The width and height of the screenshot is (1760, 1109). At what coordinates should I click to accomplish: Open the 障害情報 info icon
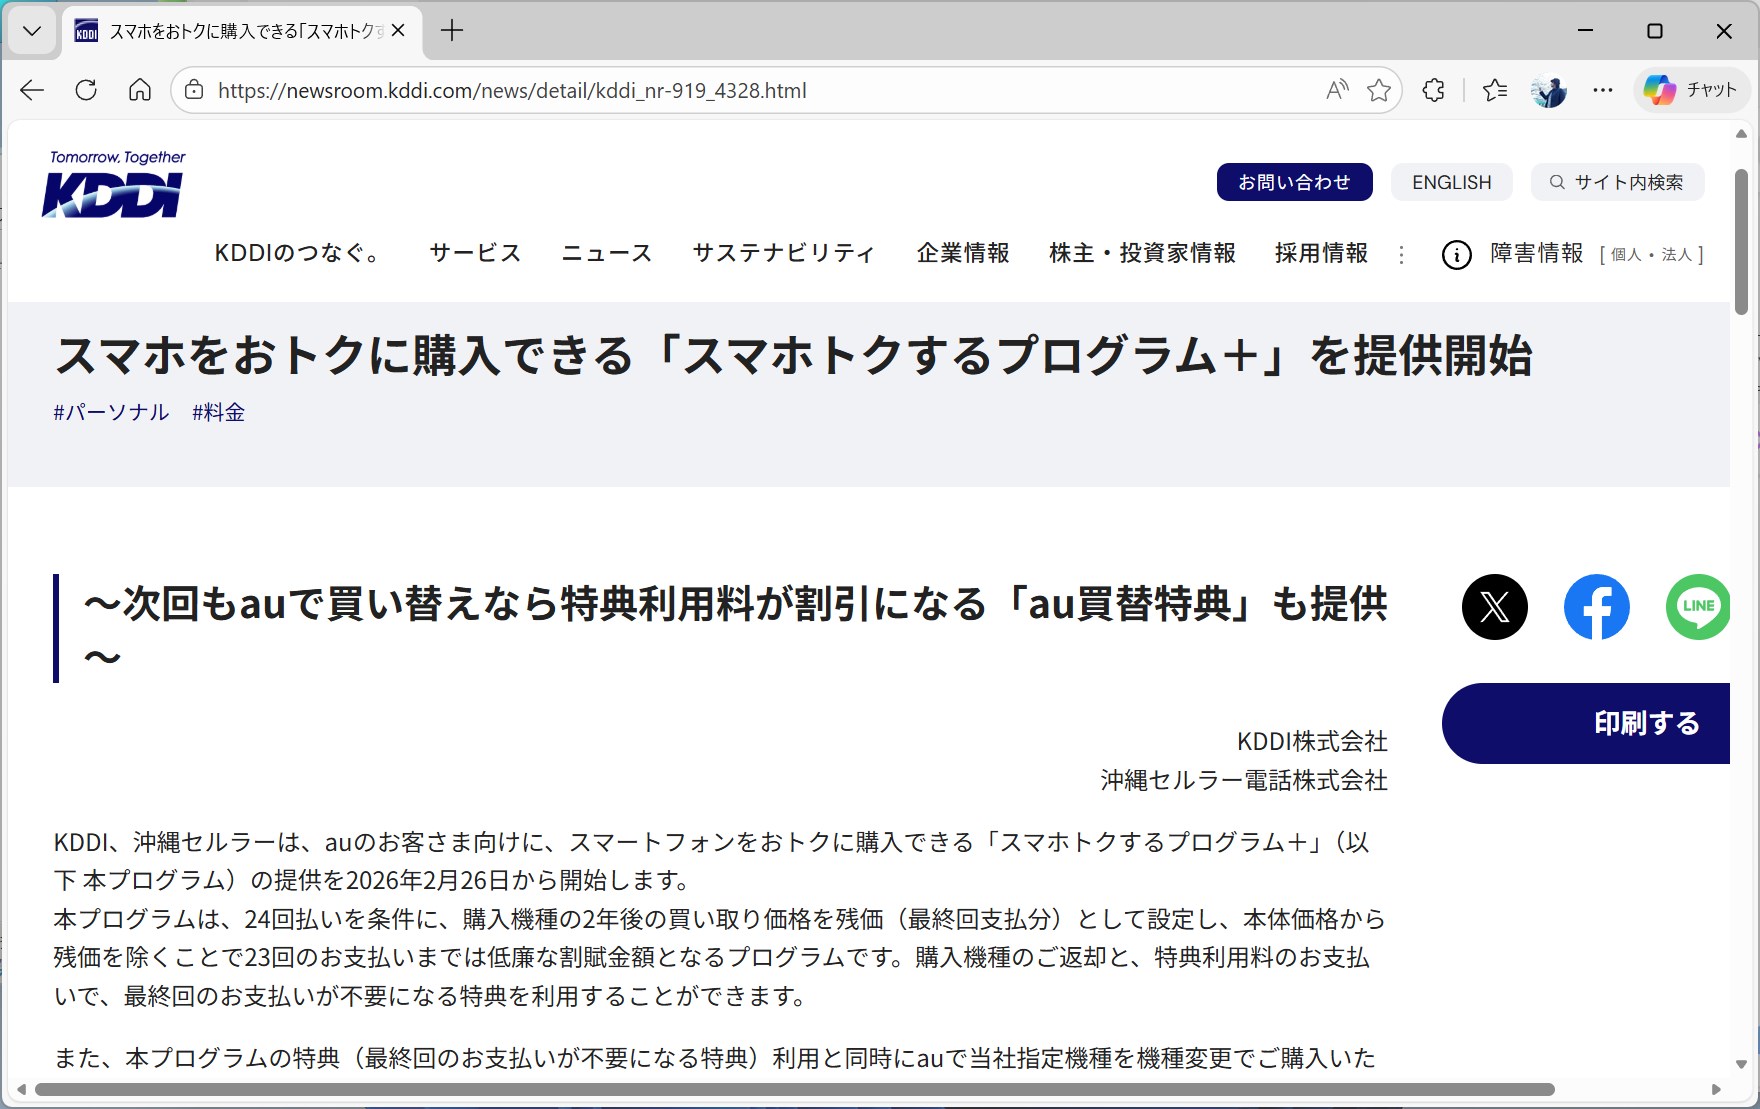point(1455,254)
